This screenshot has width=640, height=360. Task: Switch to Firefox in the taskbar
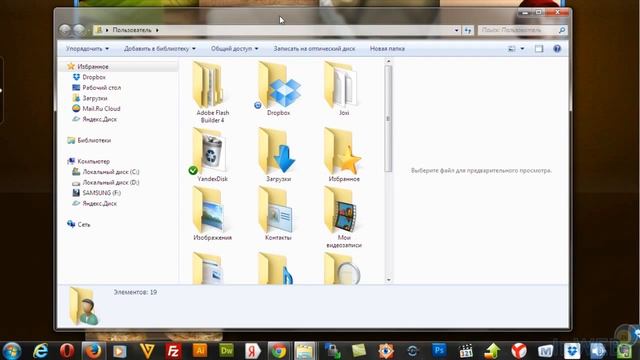click(x=93, y=351)
